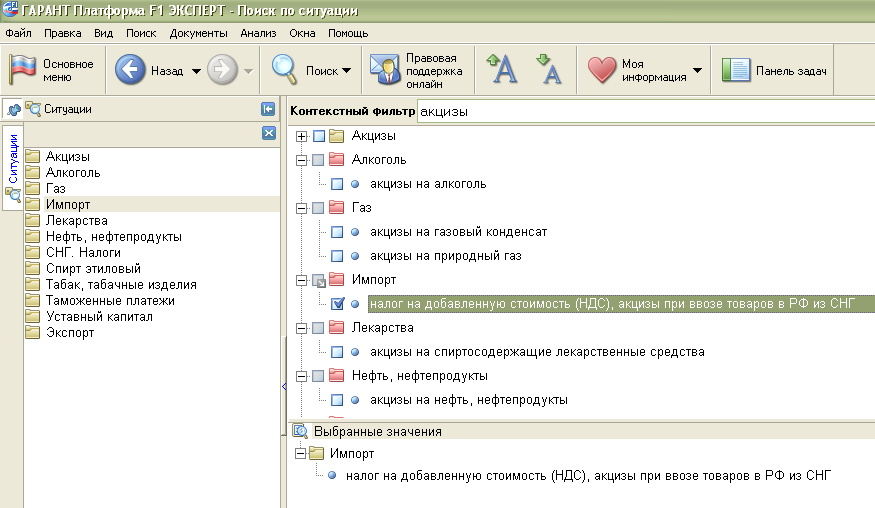Close the Ситуации list panel with X icon
This screenshot has width=875, height=508.
[x=269, y=133]
